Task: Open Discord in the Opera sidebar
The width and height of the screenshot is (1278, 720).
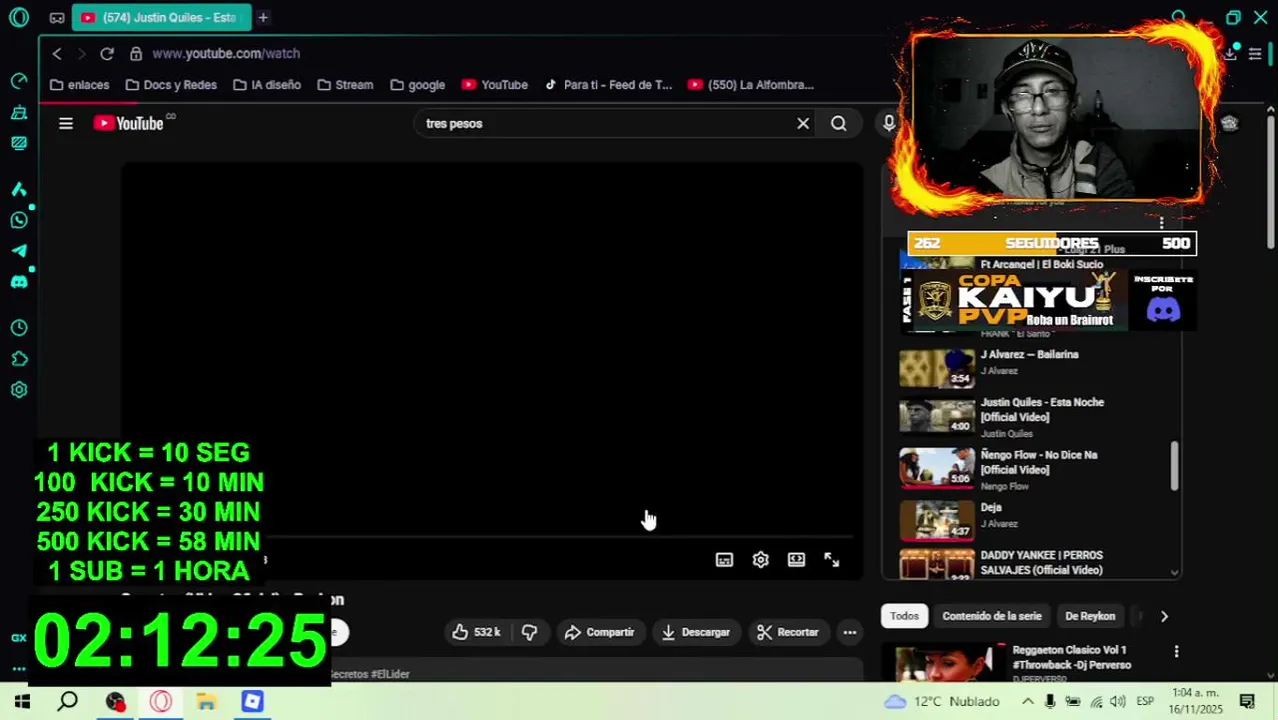Action: click(x=19, y=282)
